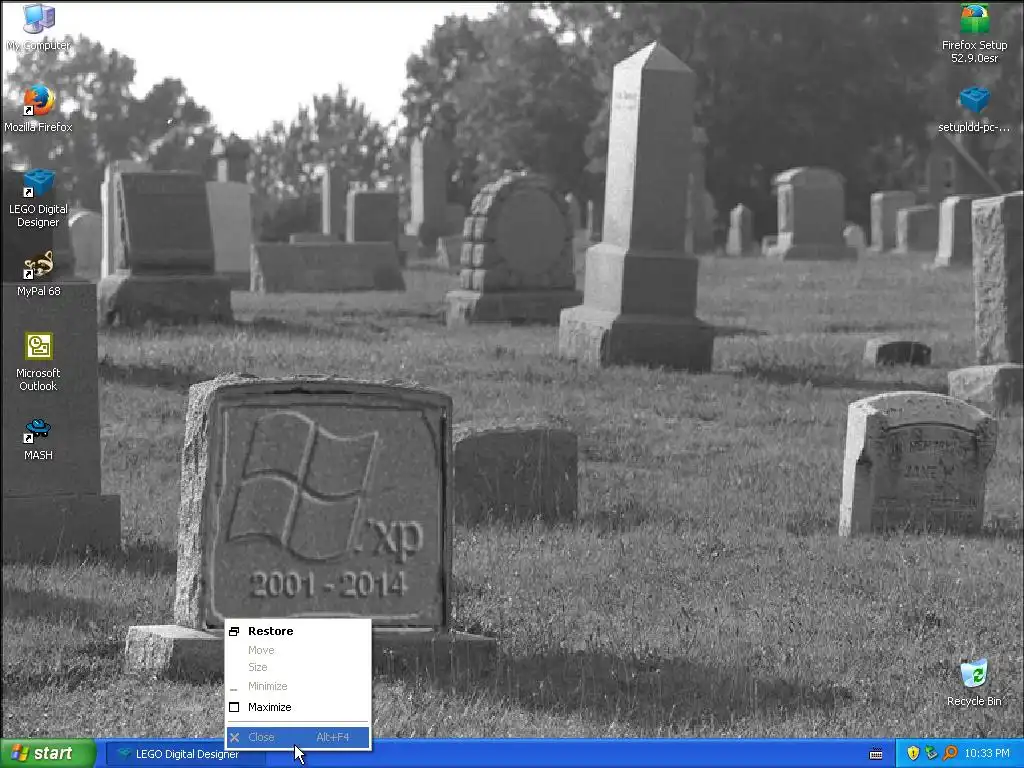
Task: Click the disabled Move menu entry
Action: 298,650
